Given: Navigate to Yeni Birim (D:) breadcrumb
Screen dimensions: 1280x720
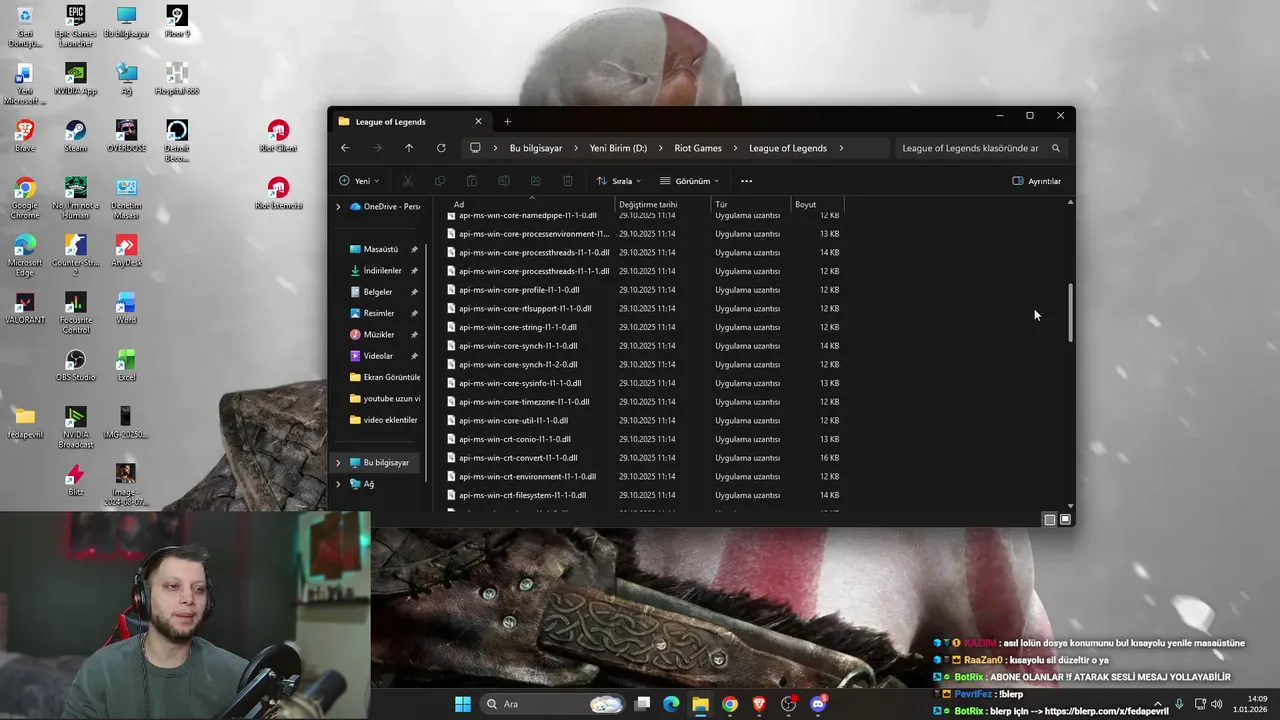Looking at the screenshot, I should (618, 148).
